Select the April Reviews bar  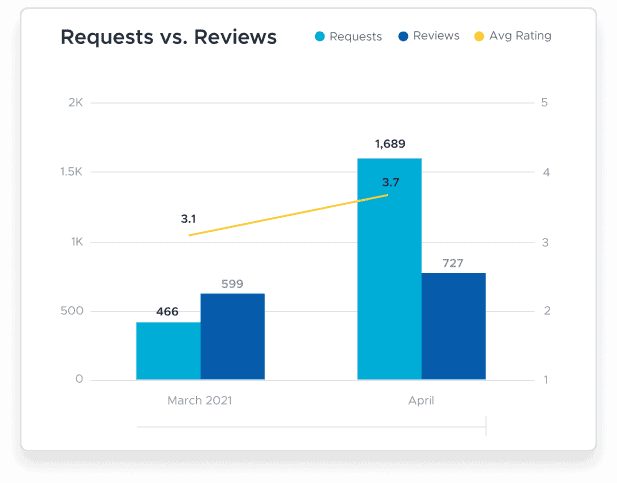point(453,326)
